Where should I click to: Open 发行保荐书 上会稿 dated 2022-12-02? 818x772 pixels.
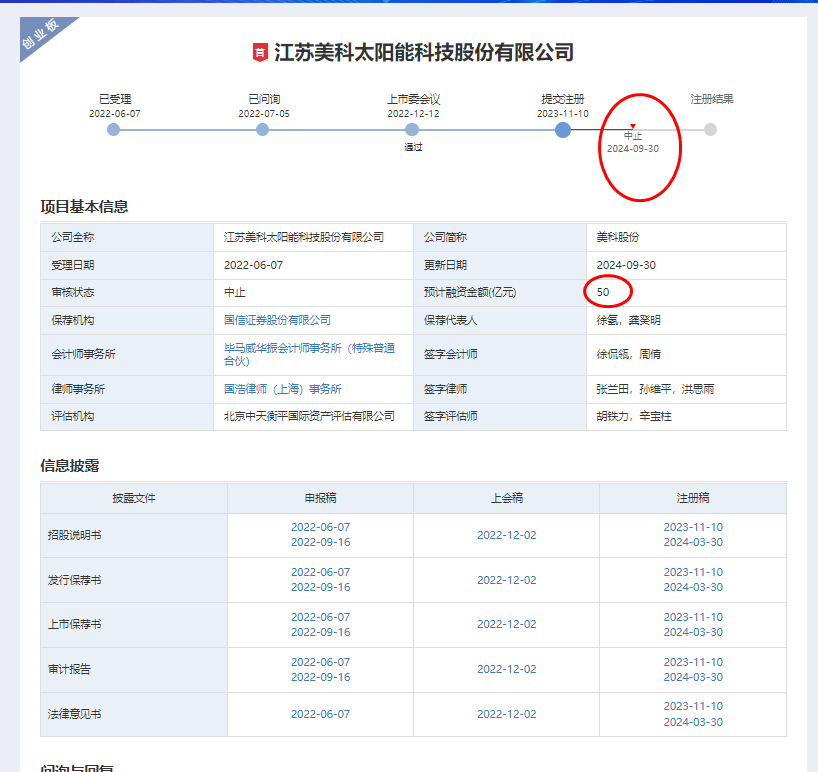[507, 580]
